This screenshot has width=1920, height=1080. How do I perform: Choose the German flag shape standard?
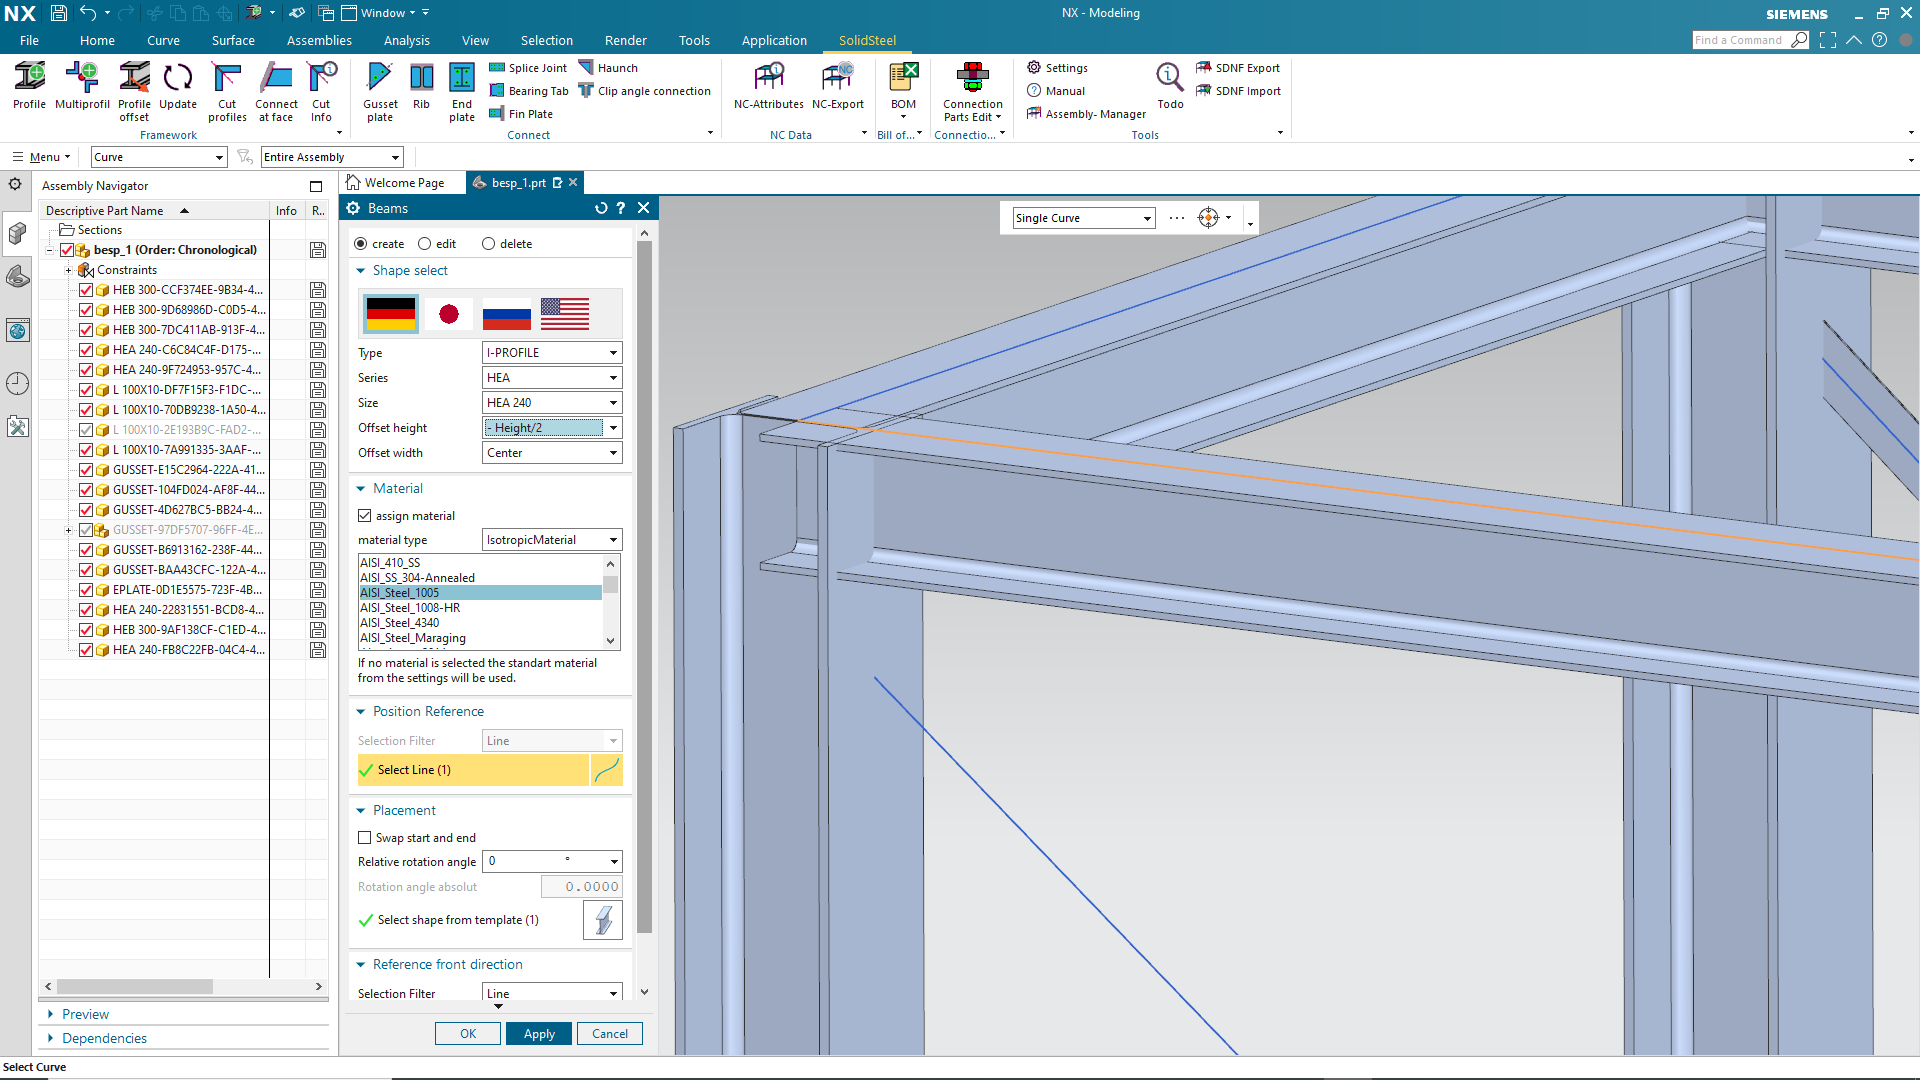(x=390, y=313)
